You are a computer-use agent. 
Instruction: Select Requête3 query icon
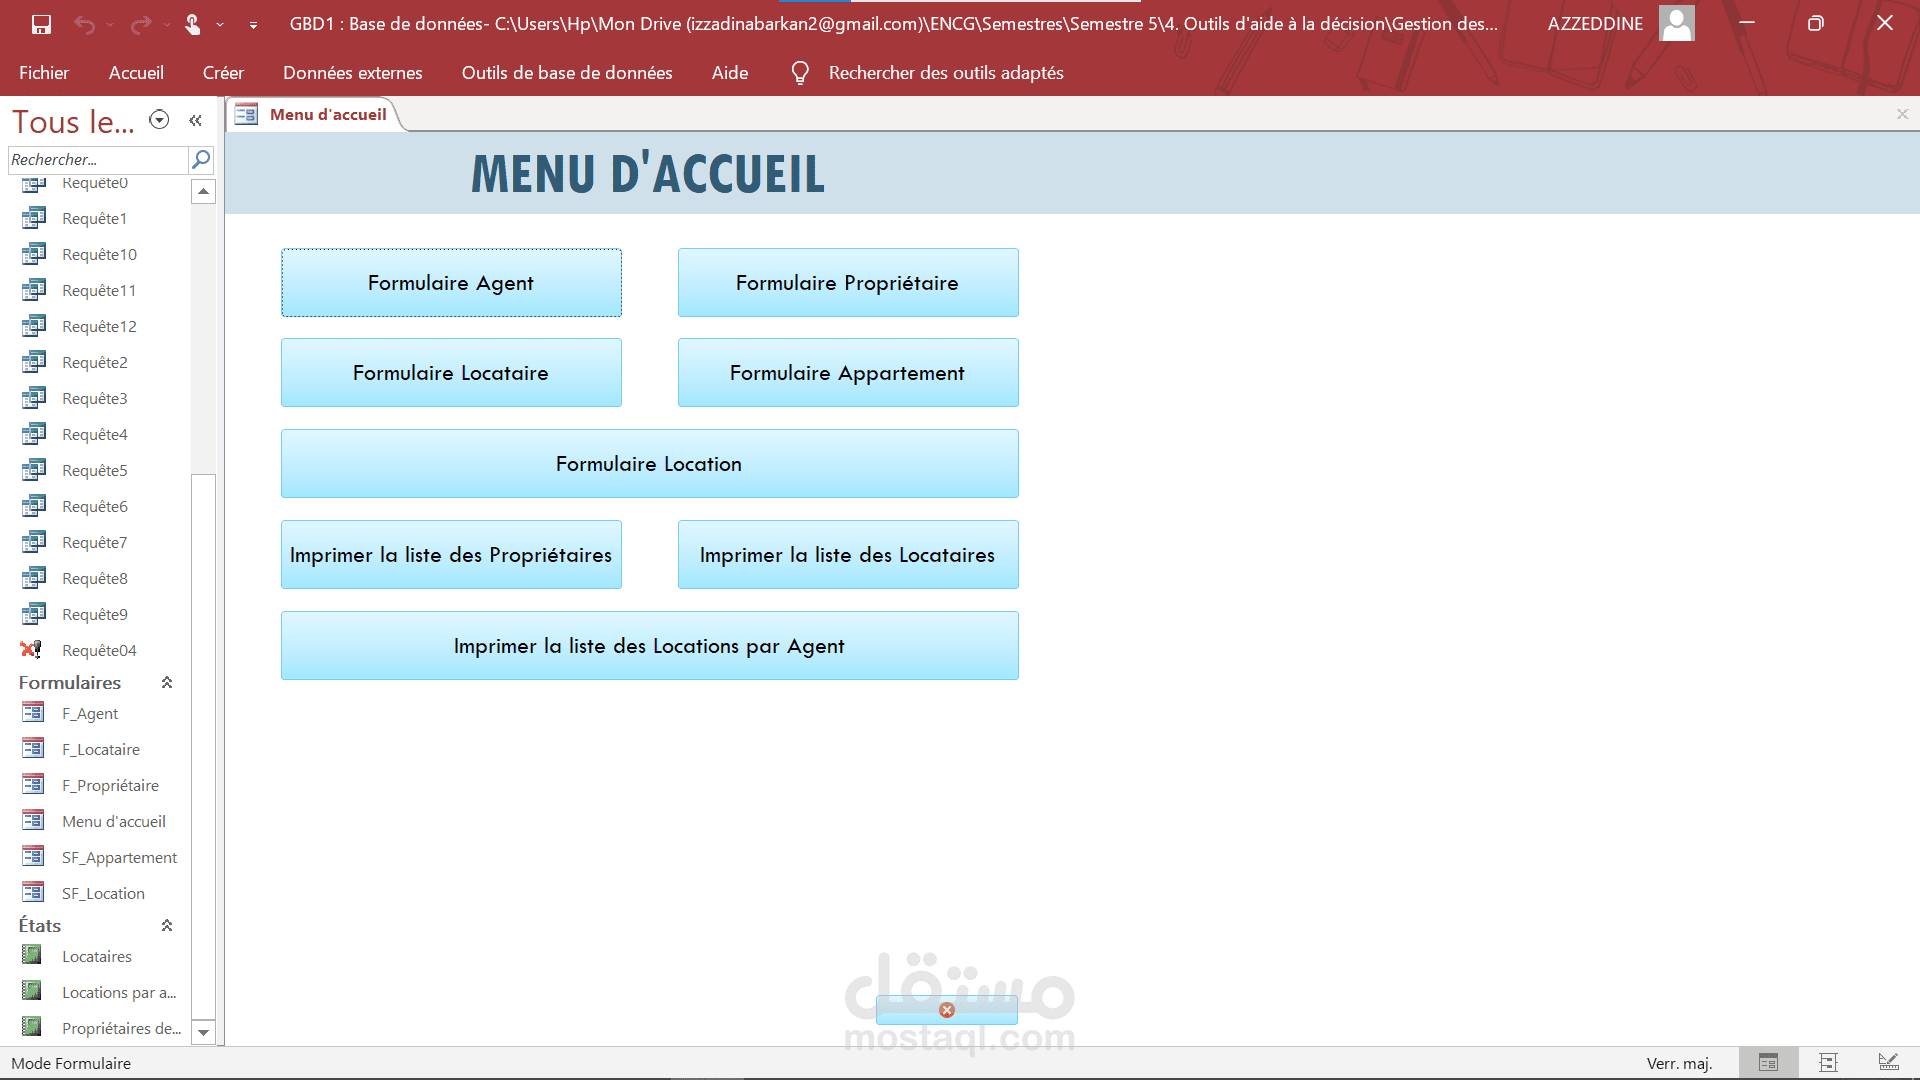coord(34,398)
